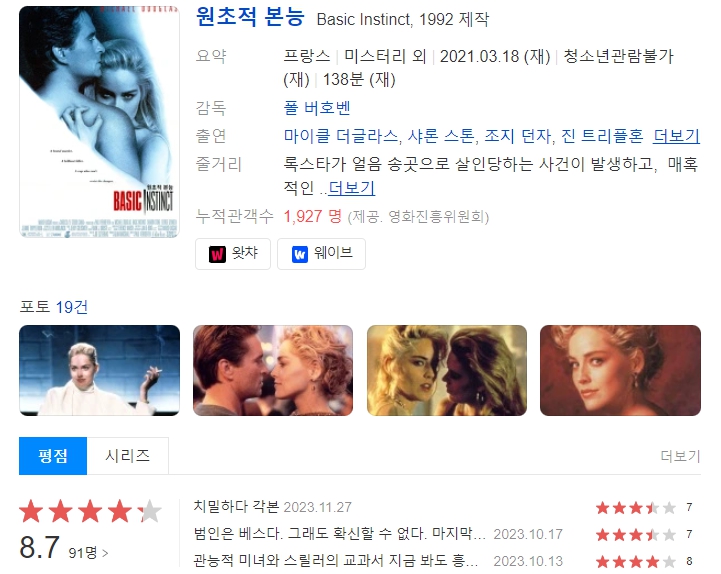Open photo of man and woman face to face
The image size is (721, 574).
click(x=273, y=370)
